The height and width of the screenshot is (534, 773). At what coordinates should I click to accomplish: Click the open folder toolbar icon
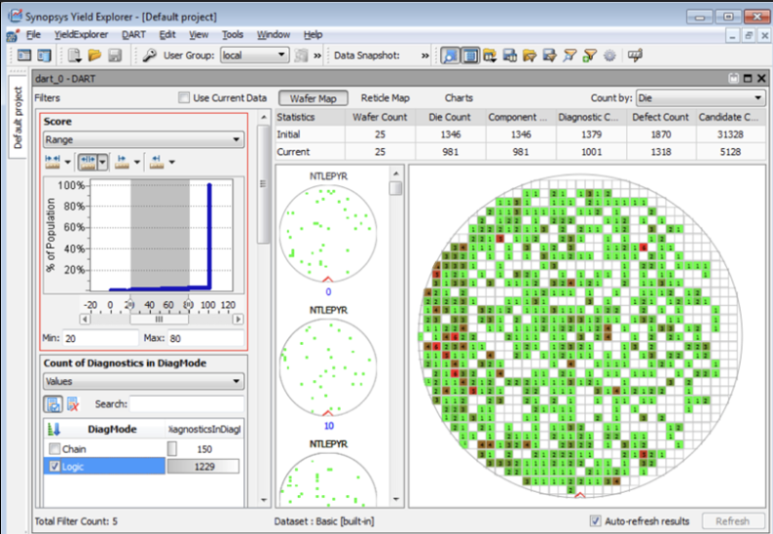click(x=95, y=55)
